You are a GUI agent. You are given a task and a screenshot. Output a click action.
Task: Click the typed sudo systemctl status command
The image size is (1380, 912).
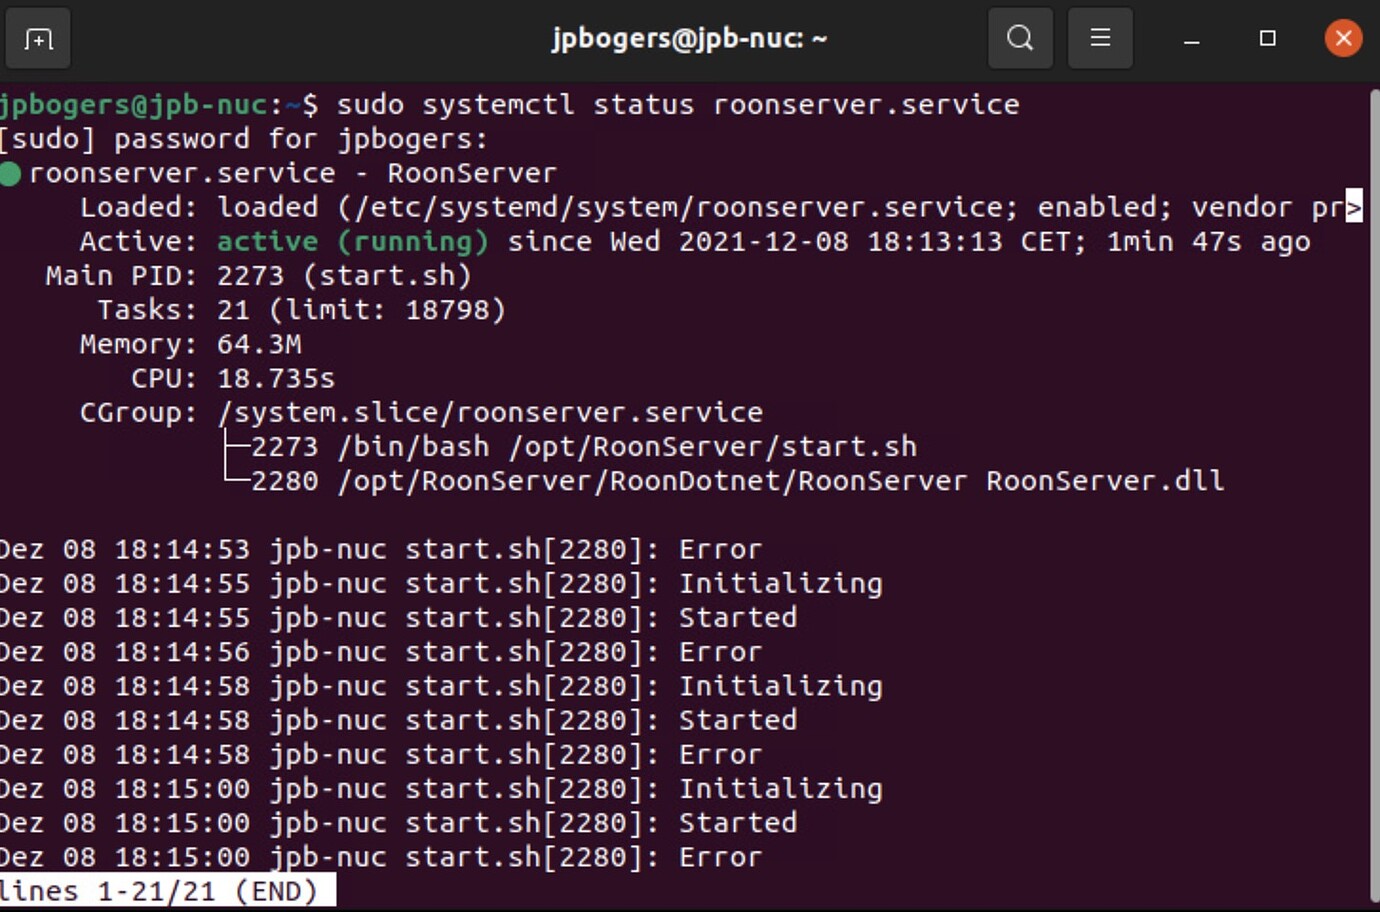pos(677,105)
